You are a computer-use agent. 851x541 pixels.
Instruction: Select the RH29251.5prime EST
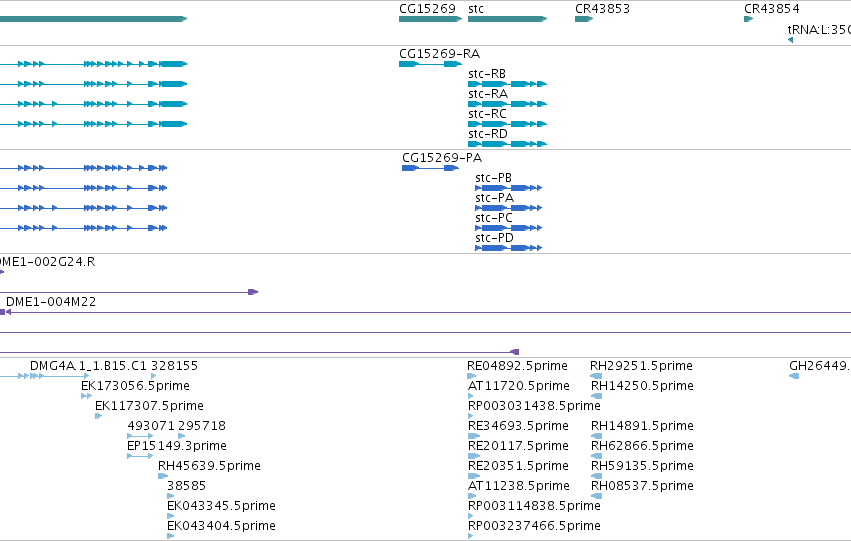[x=596, y=376]
